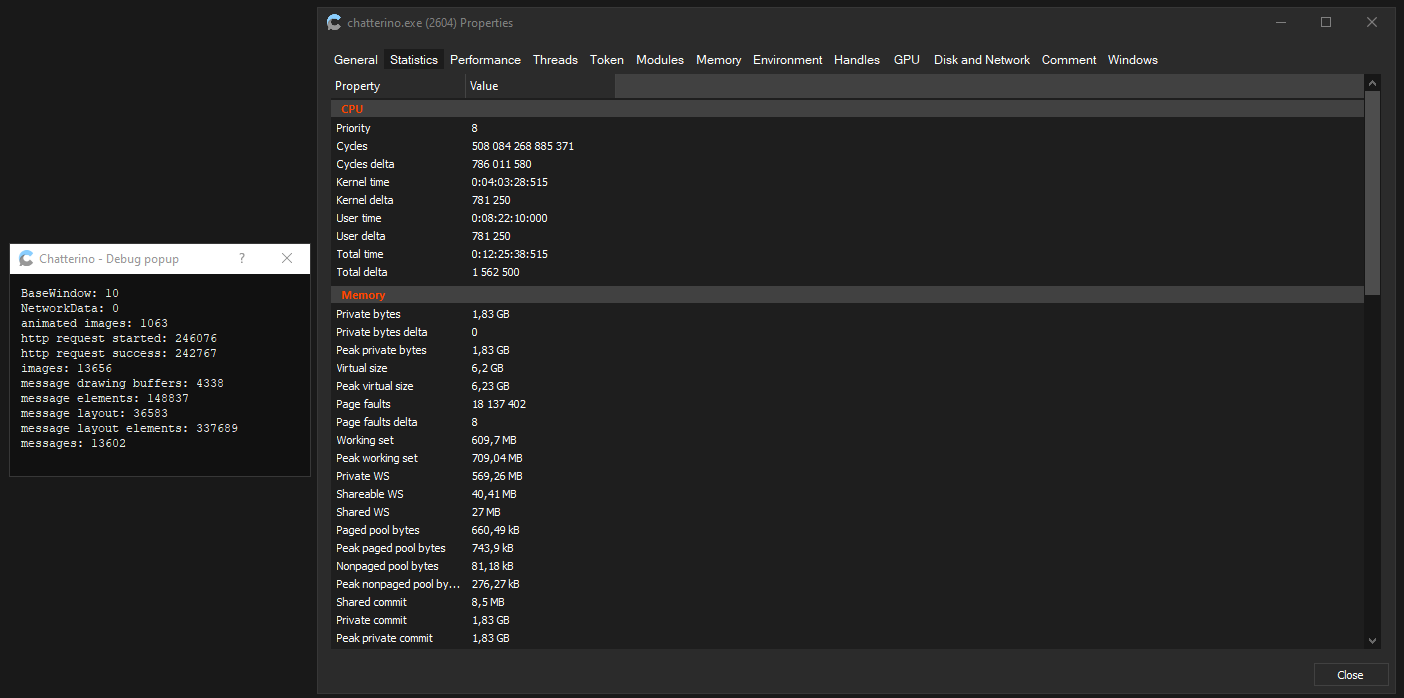The image size is (1404, 698).
Task: Select the Kernel time row
Action: point(847,182)
